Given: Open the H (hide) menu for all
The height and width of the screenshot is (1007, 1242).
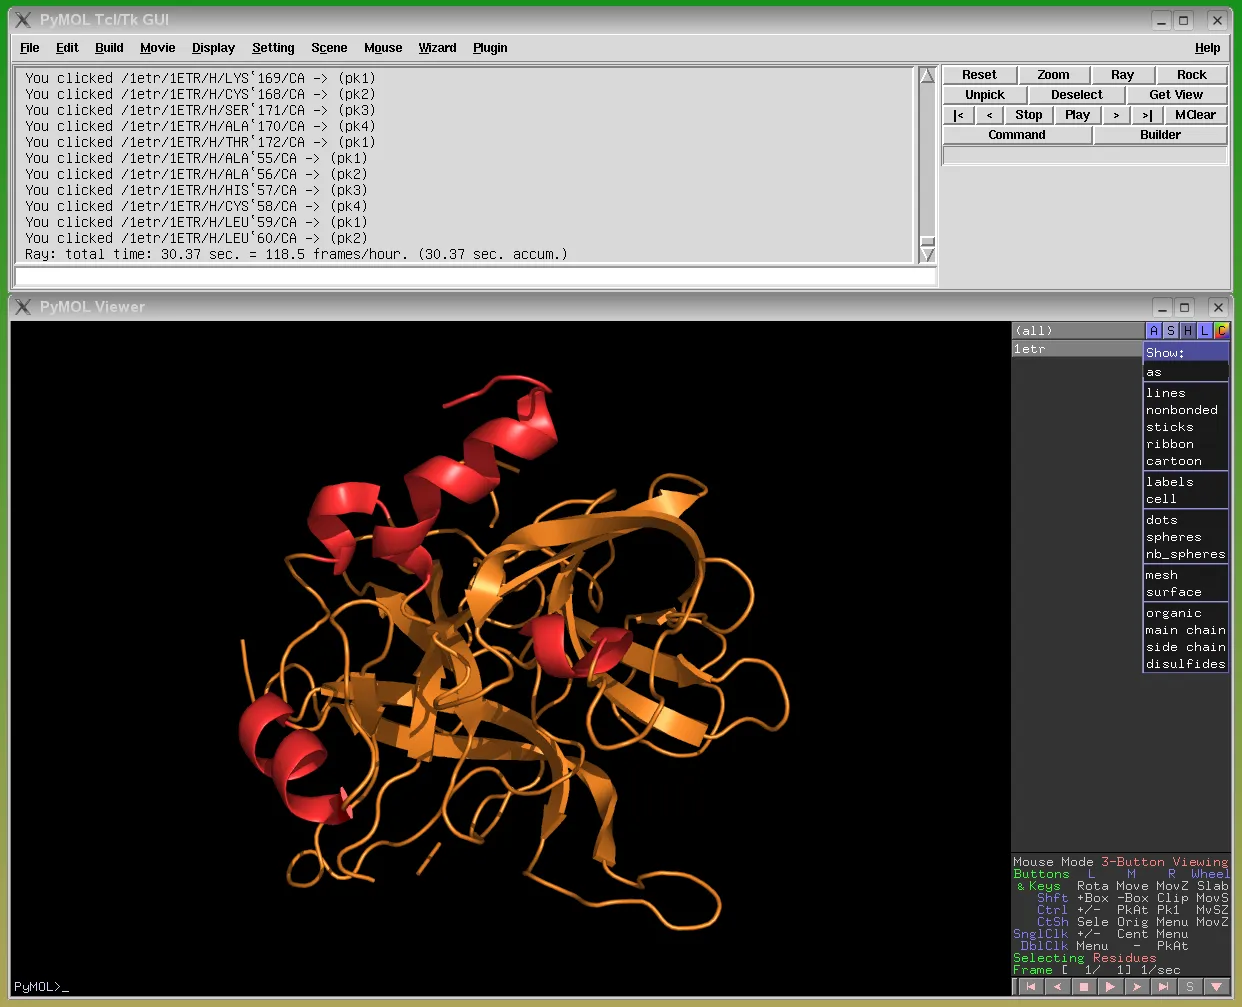Looking at the screenshot, I should point(1187,331).
